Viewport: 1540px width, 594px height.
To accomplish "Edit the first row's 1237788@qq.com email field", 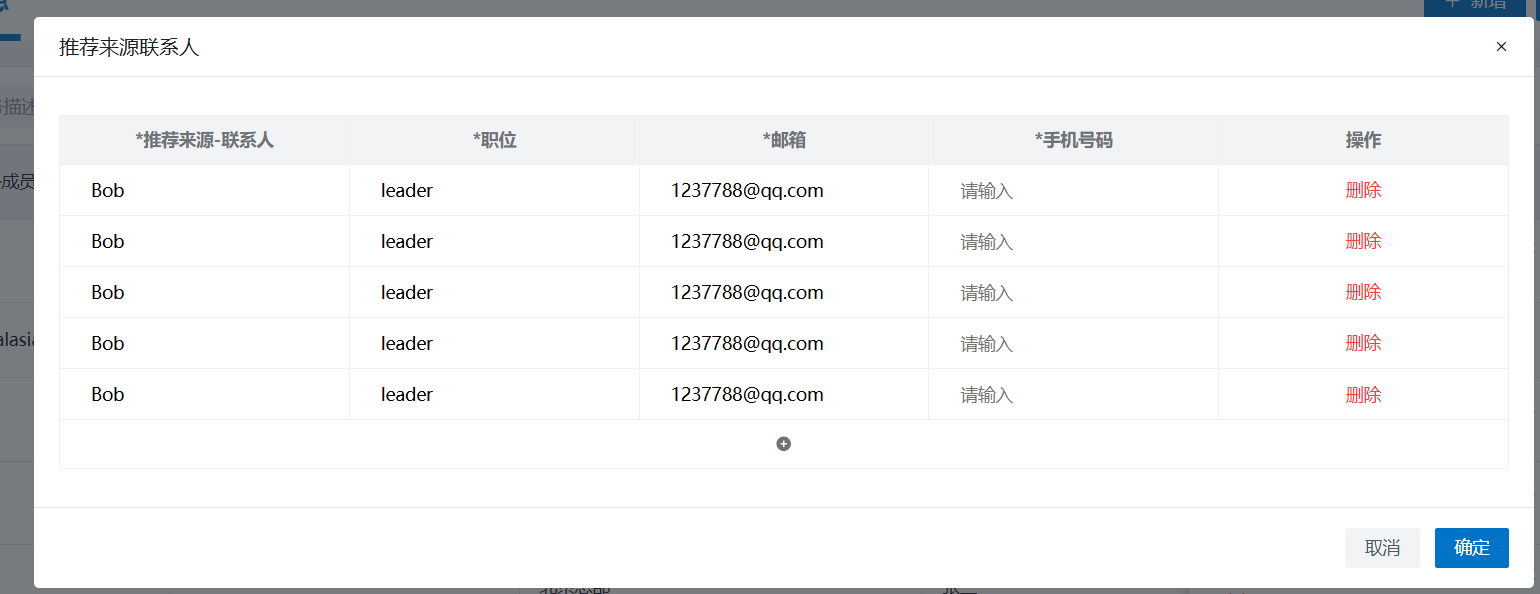I will tap(784, 190).
